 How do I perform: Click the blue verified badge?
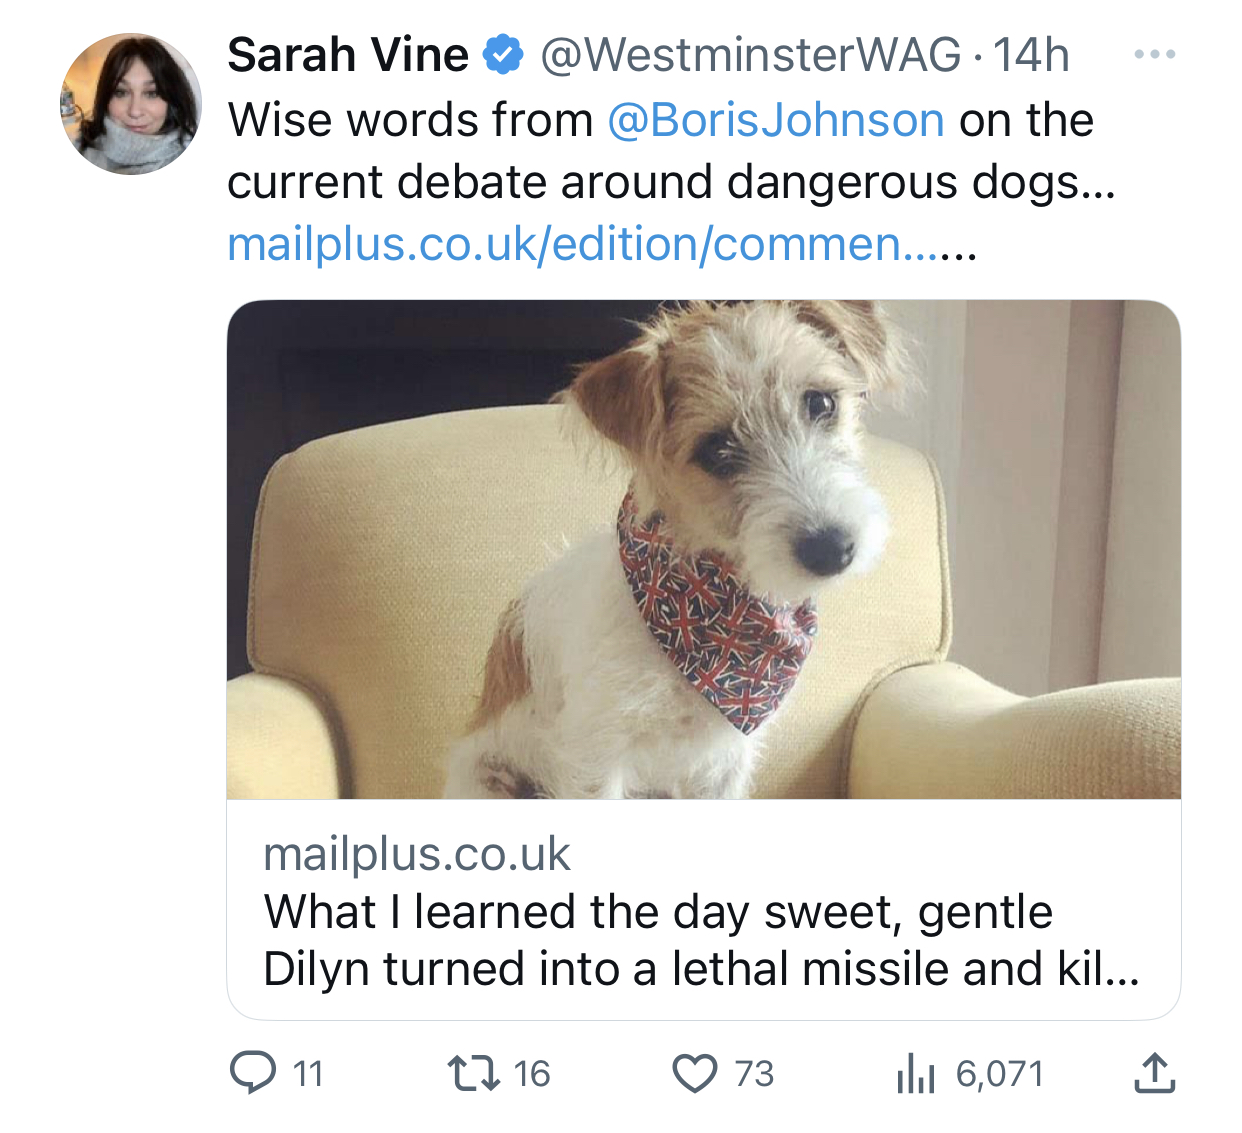504,55
